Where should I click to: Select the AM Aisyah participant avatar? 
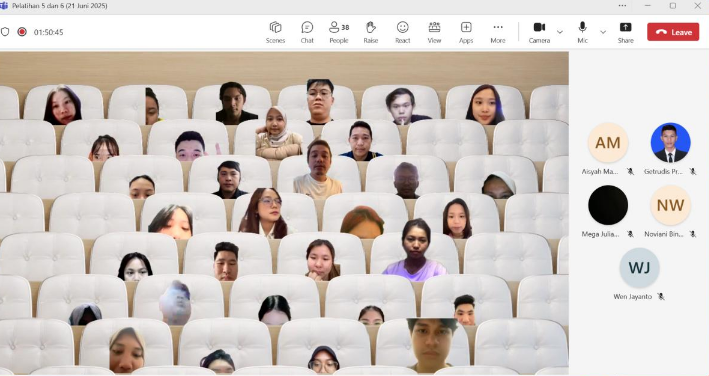[608, 142]
